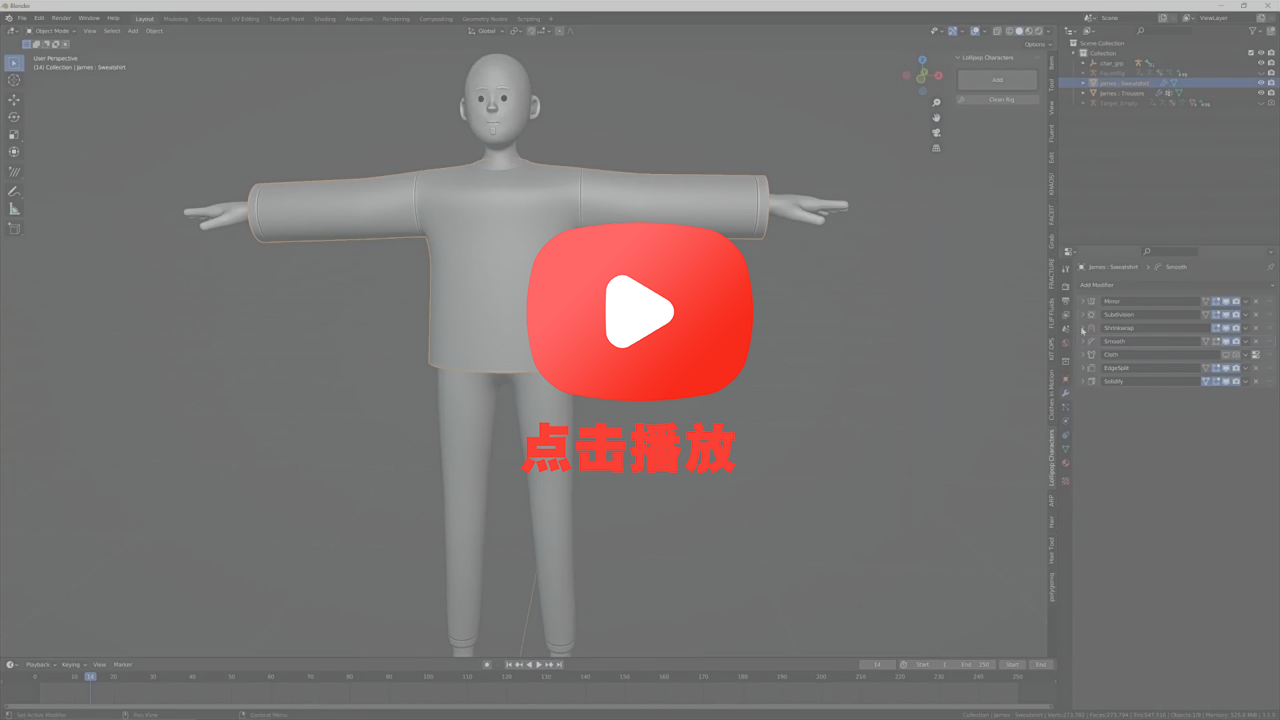
Task: Remove the Subdivision modifier with its X
Action: (1256, 314)
